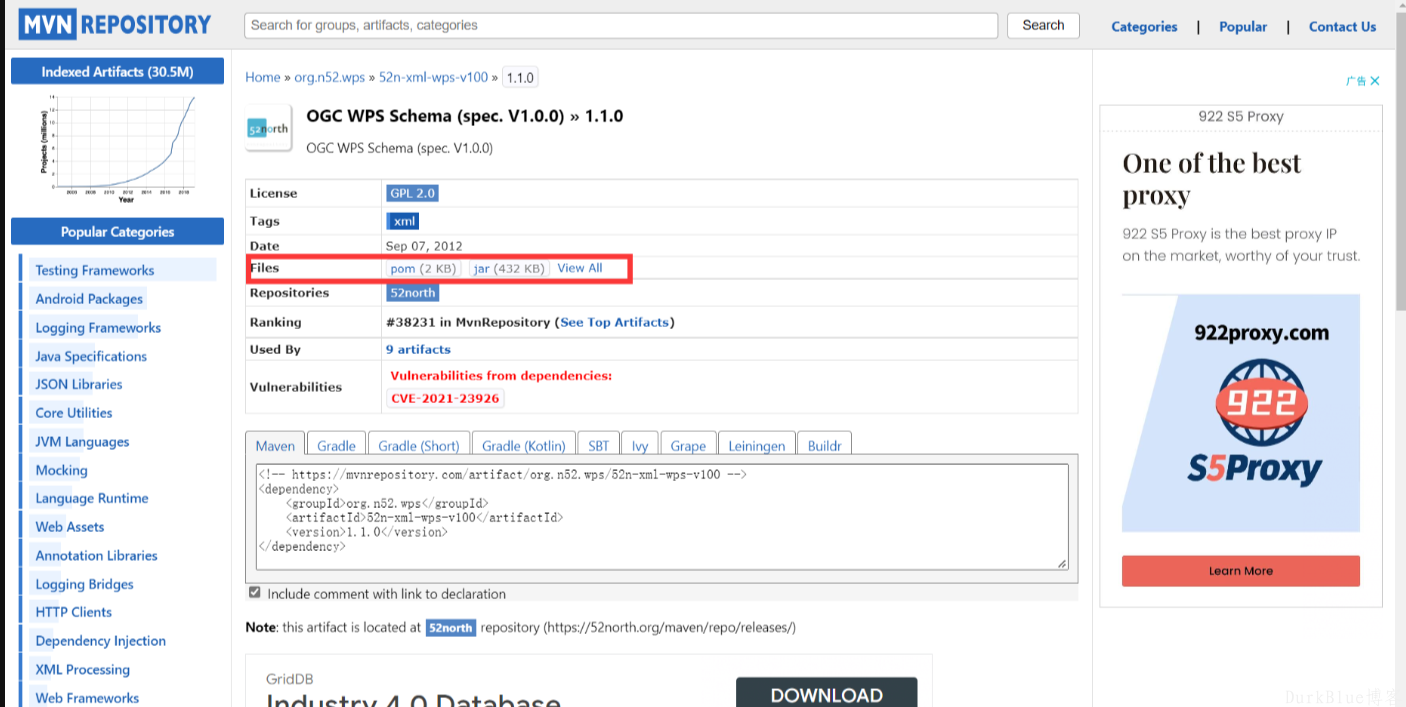Download the jar (432 KB) file
The width and height of the screenshot is (1406, 707).
[x=510, y=268]
